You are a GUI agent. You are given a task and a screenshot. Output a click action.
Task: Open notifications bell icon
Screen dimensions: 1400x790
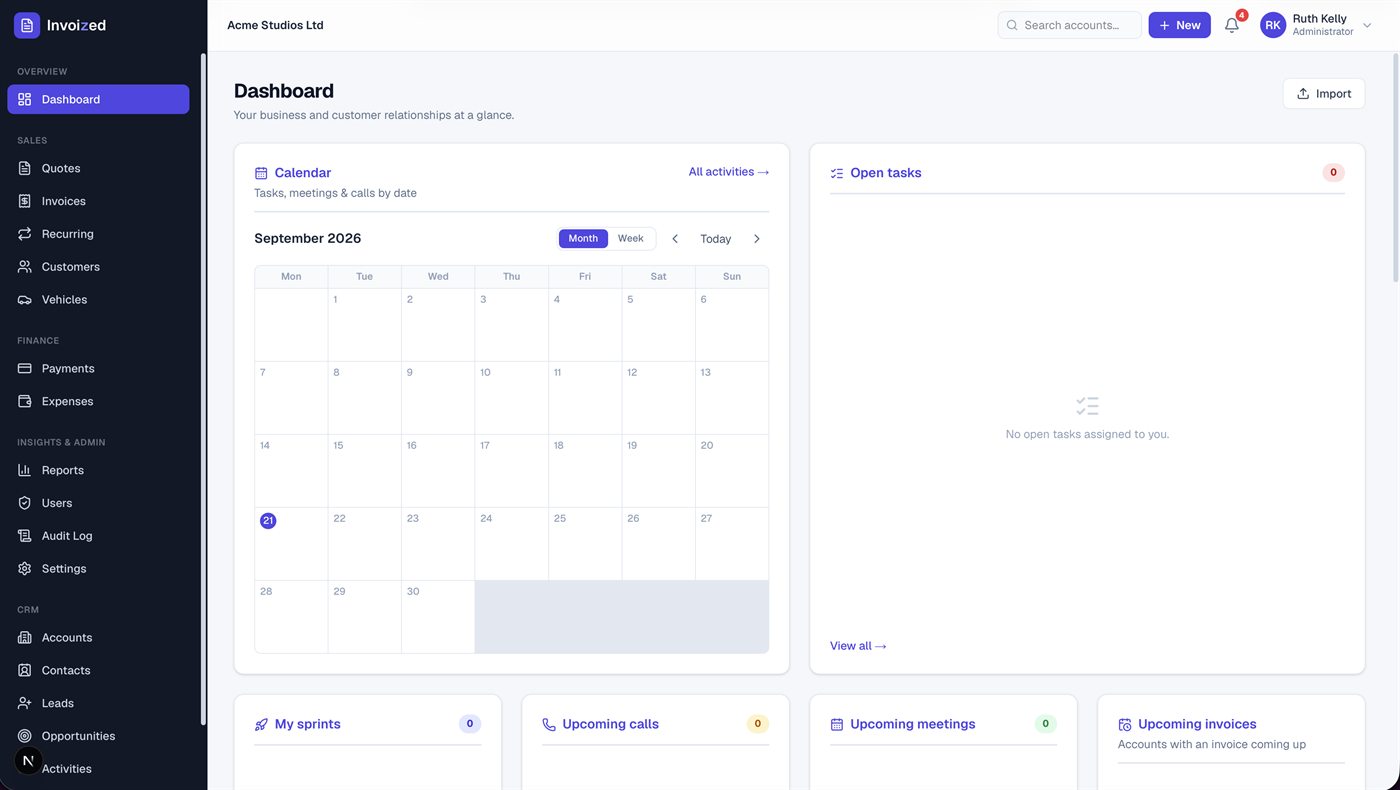pyautogui.click(x=1232, y=25)
